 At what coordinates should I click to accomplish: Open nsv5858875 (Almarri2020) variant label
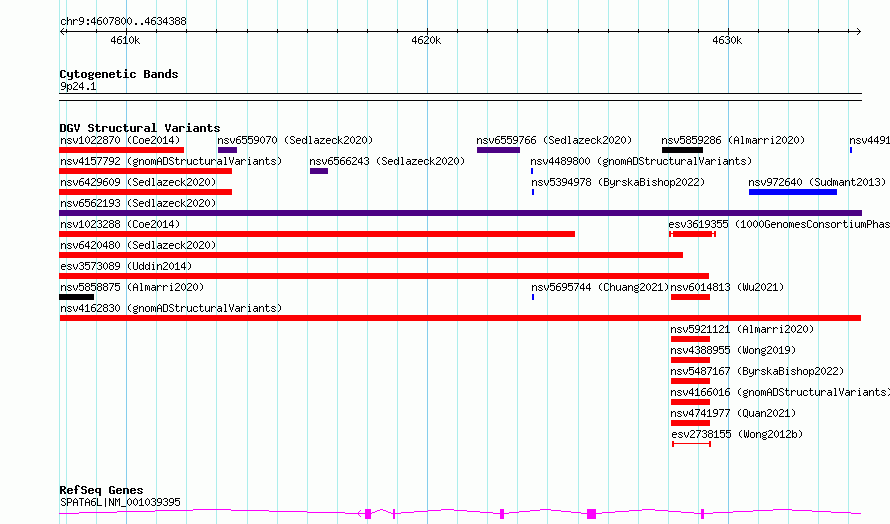click(x=132, y=287)
